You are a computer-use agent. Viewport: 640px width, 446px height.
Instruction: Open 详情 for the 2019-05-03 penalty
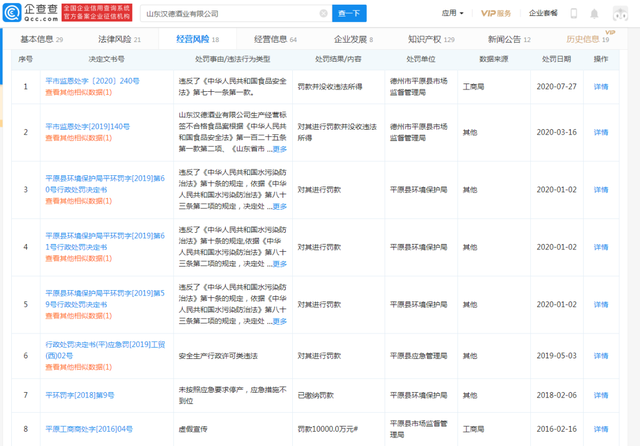tap(601, 356)
